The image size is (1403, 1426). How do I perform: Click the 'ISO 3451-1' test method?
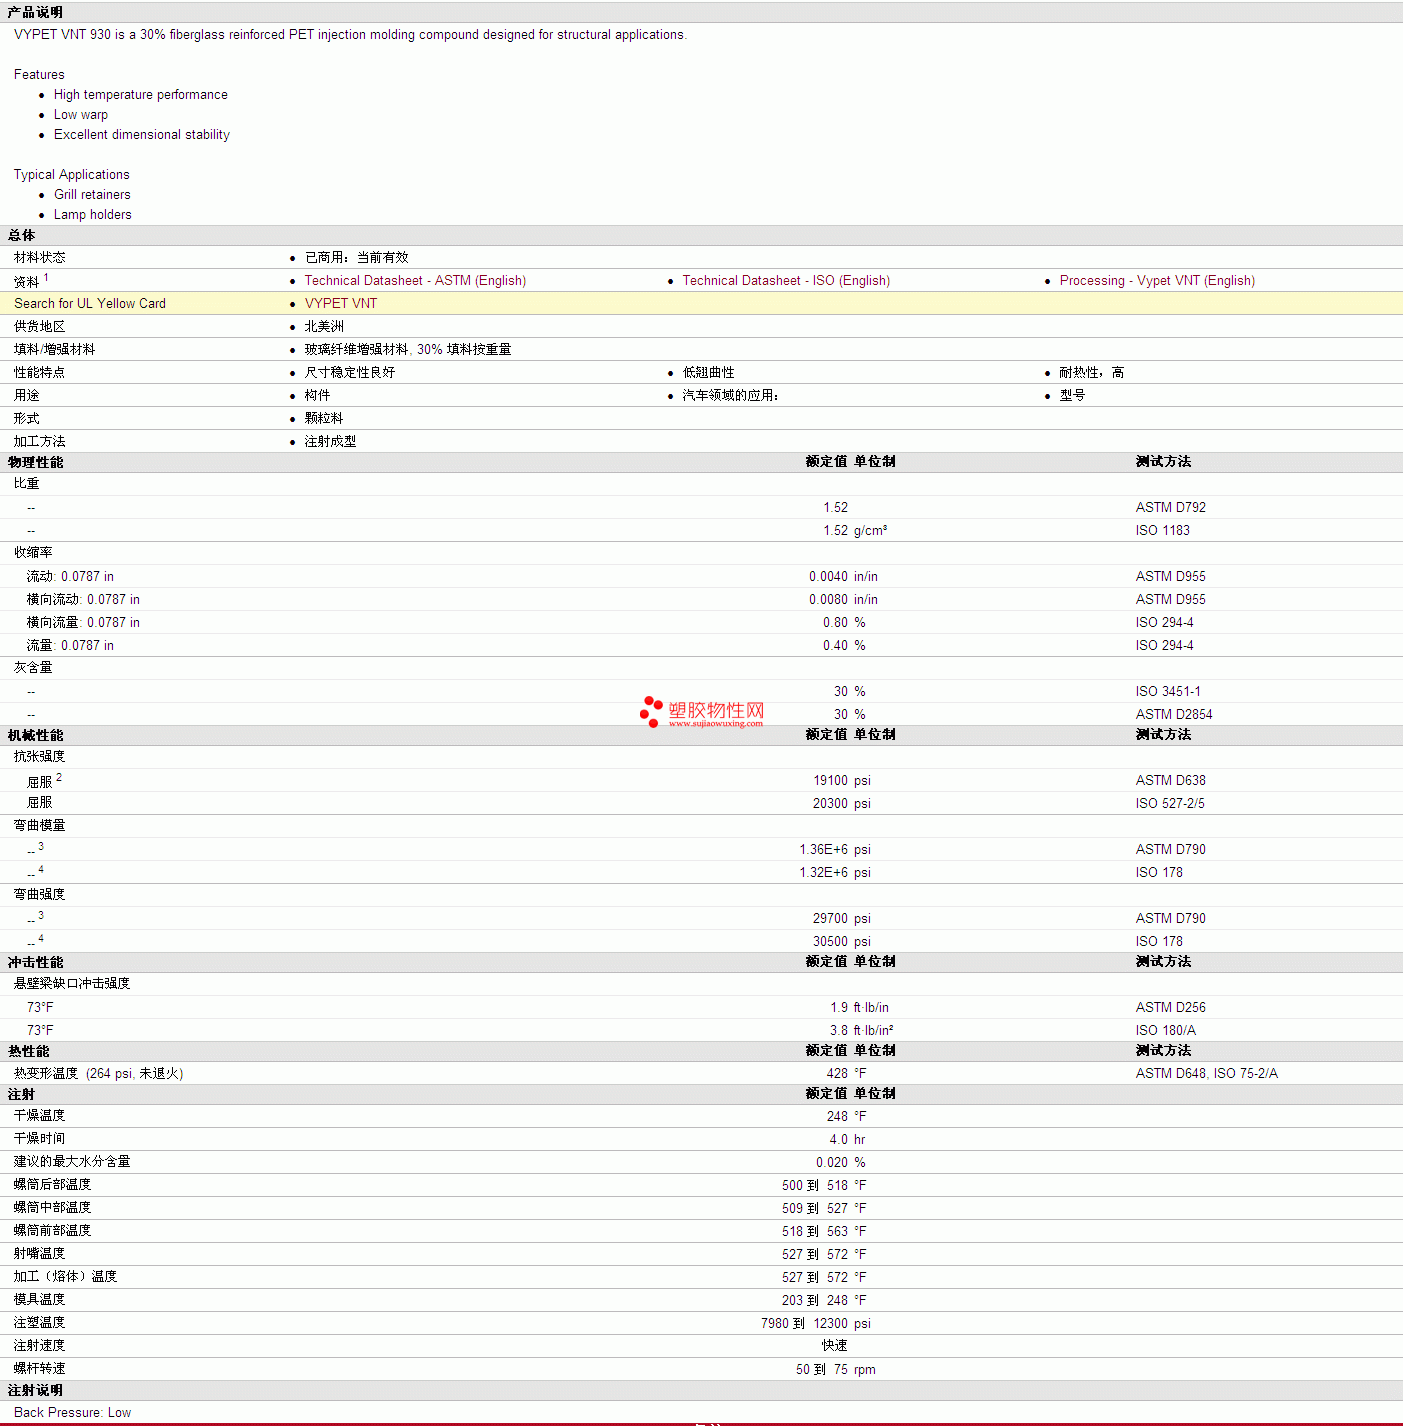click(x=1168, y=692)
